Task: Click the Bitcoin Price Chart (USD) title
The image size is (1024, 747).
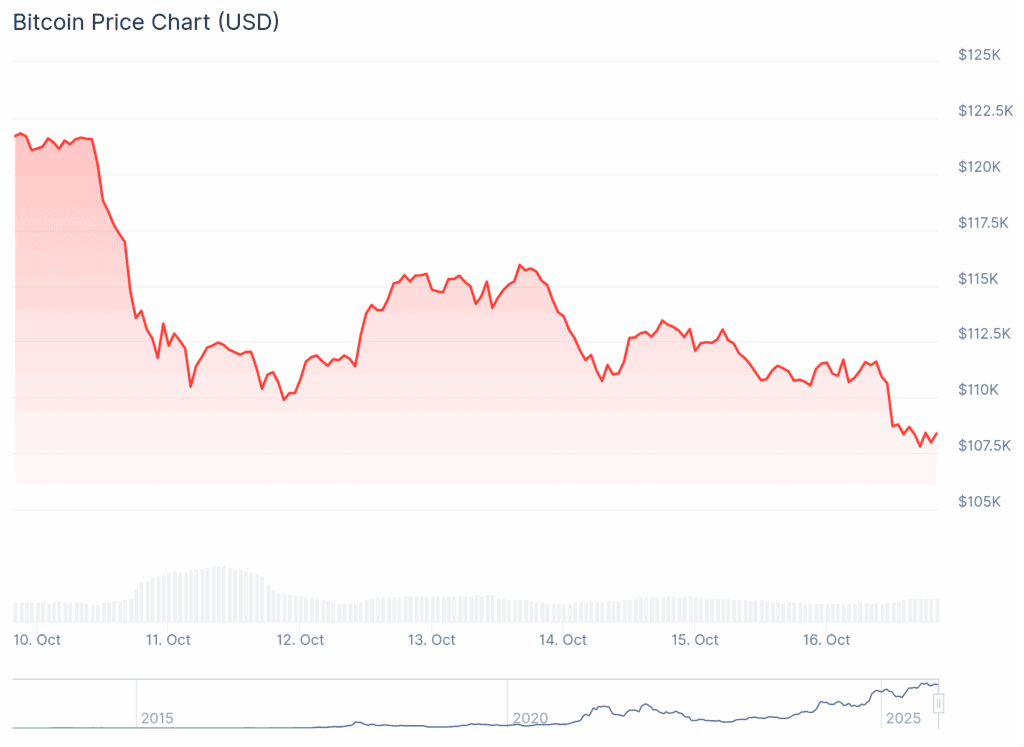Action: point(146,22)
